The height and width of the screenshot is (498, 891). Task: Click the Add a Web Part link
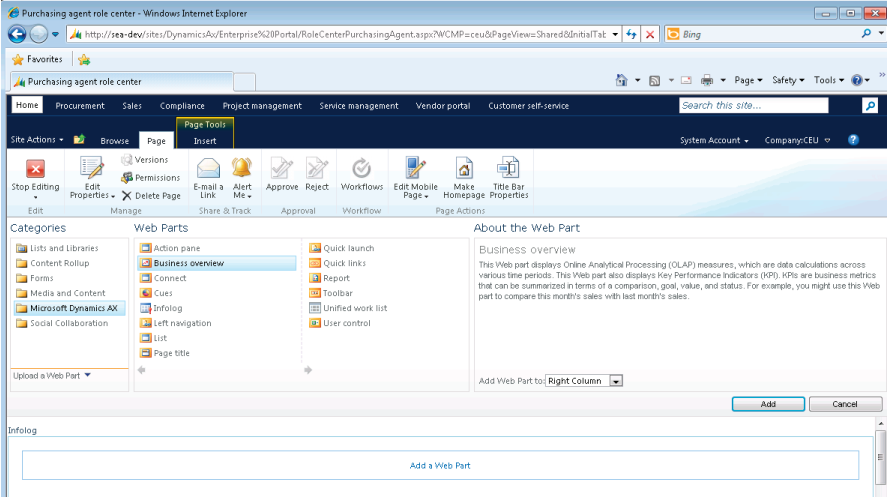click(440, 466)
